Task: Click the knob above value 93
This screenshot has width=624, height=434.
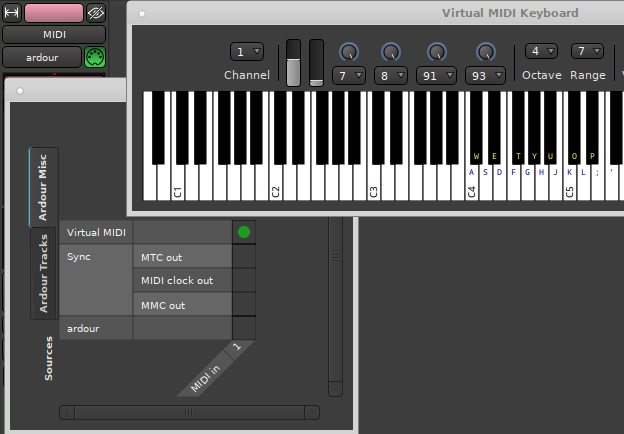Action: tap(485, 52)
